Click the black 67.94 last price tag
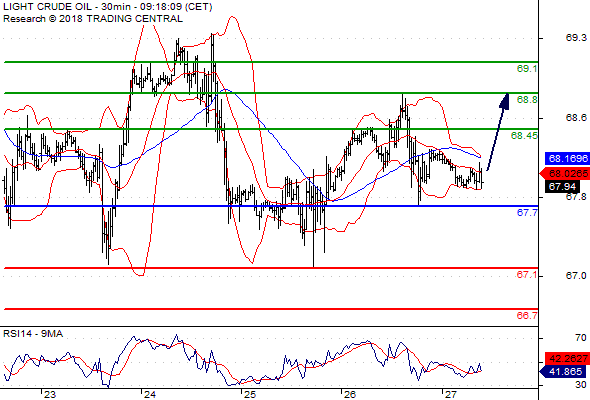This screenshot has height=400, width=590. [x=562, y=186]
